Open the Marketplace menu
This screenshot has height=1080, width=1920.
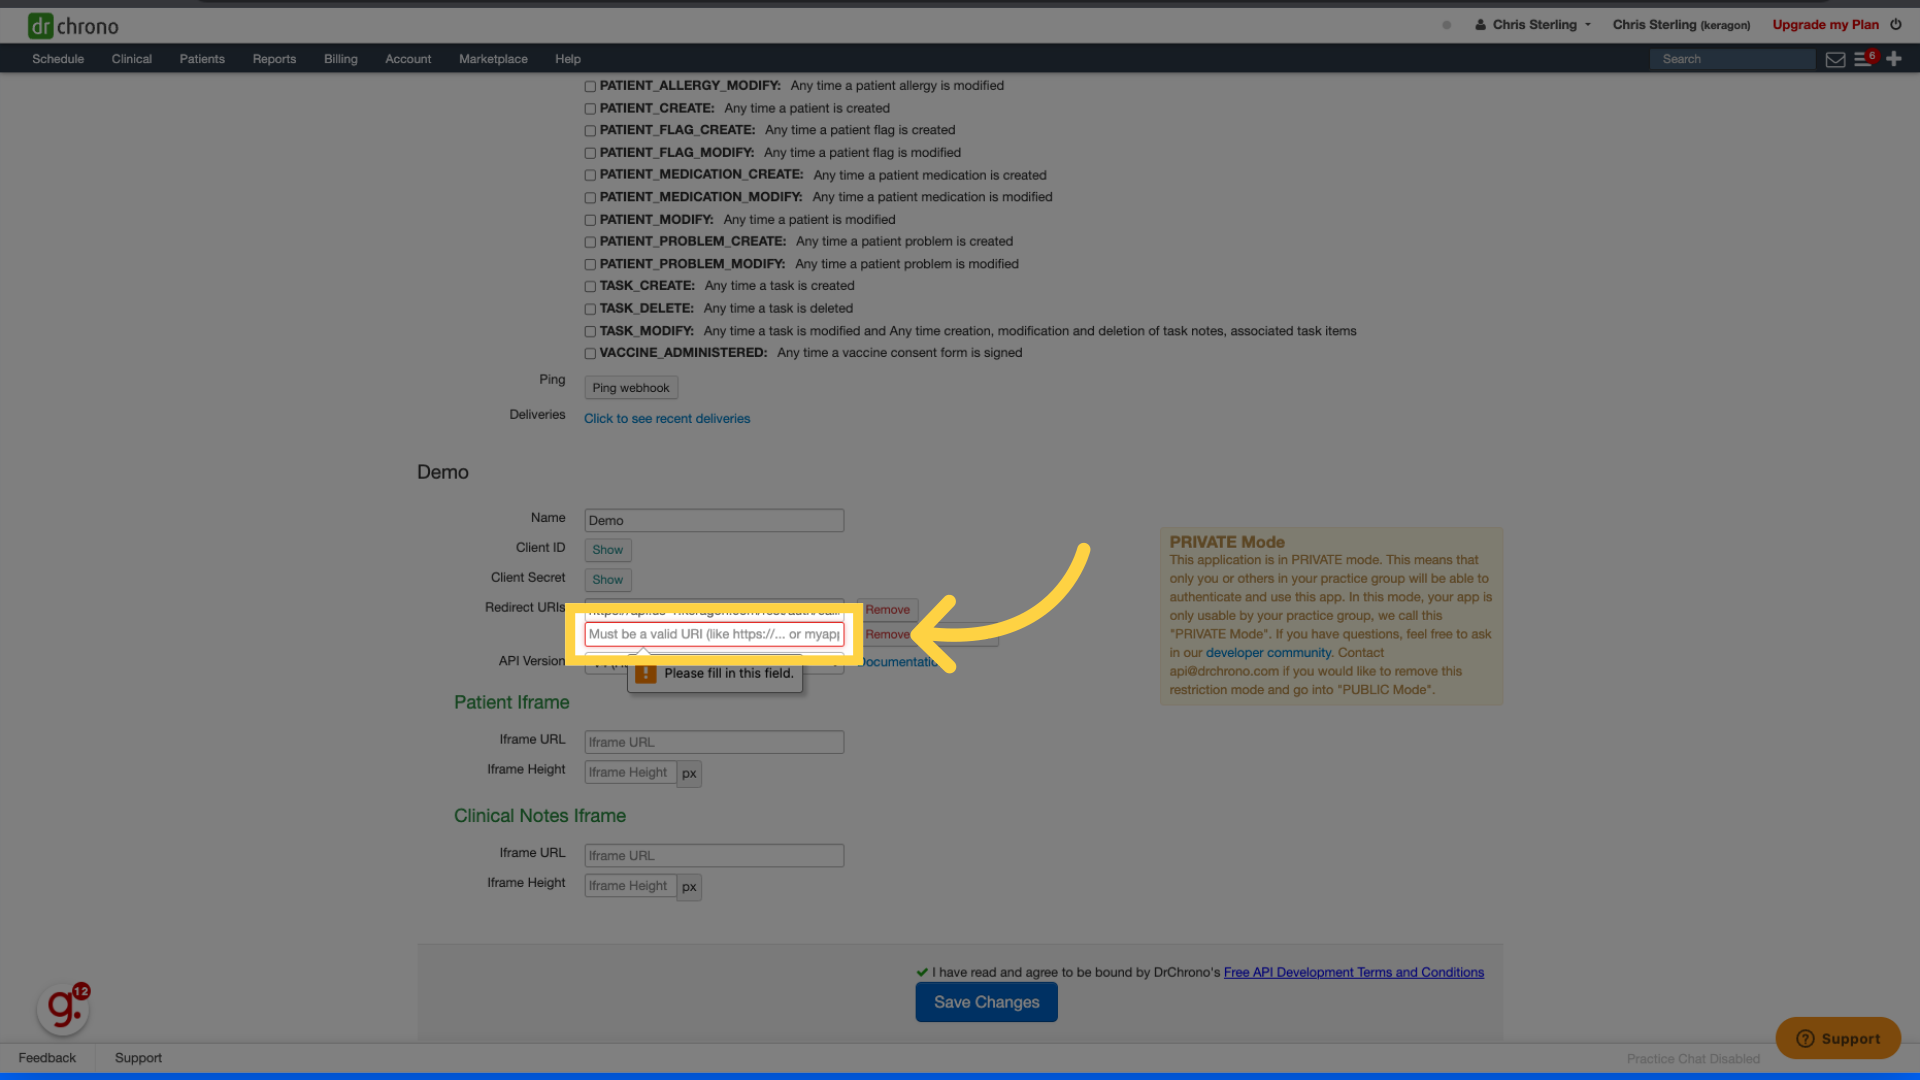tap(493, 59)
